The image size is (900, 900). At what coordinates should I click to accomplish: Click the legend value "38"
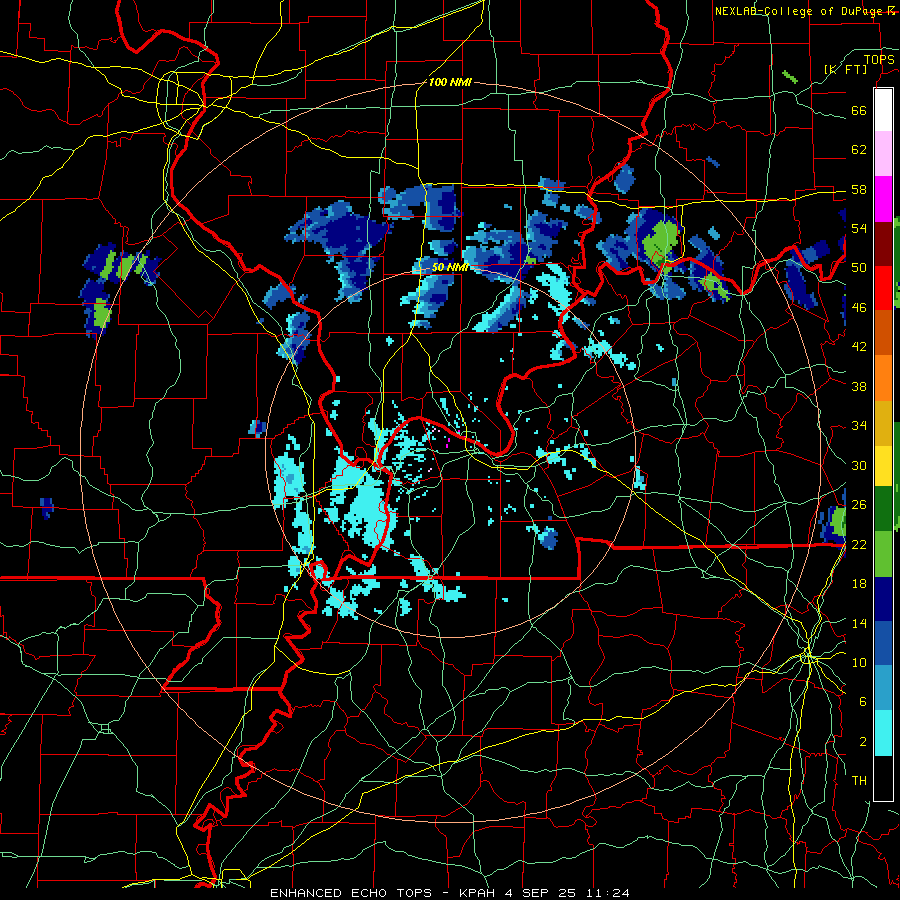point(859,386)
